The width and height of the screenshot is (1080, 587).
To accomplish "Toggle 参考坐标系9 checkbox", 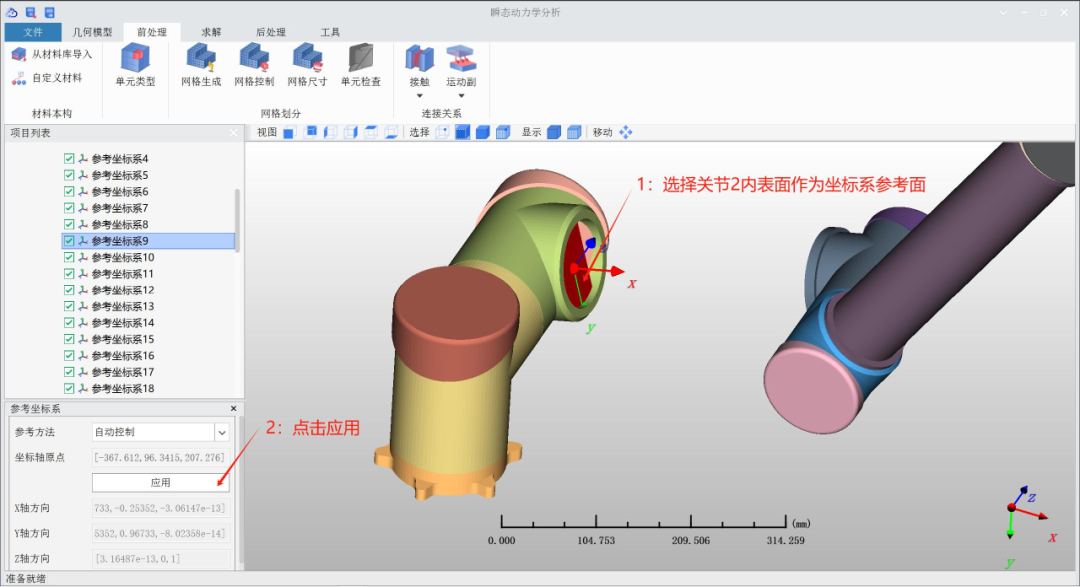I will point(69,241).
